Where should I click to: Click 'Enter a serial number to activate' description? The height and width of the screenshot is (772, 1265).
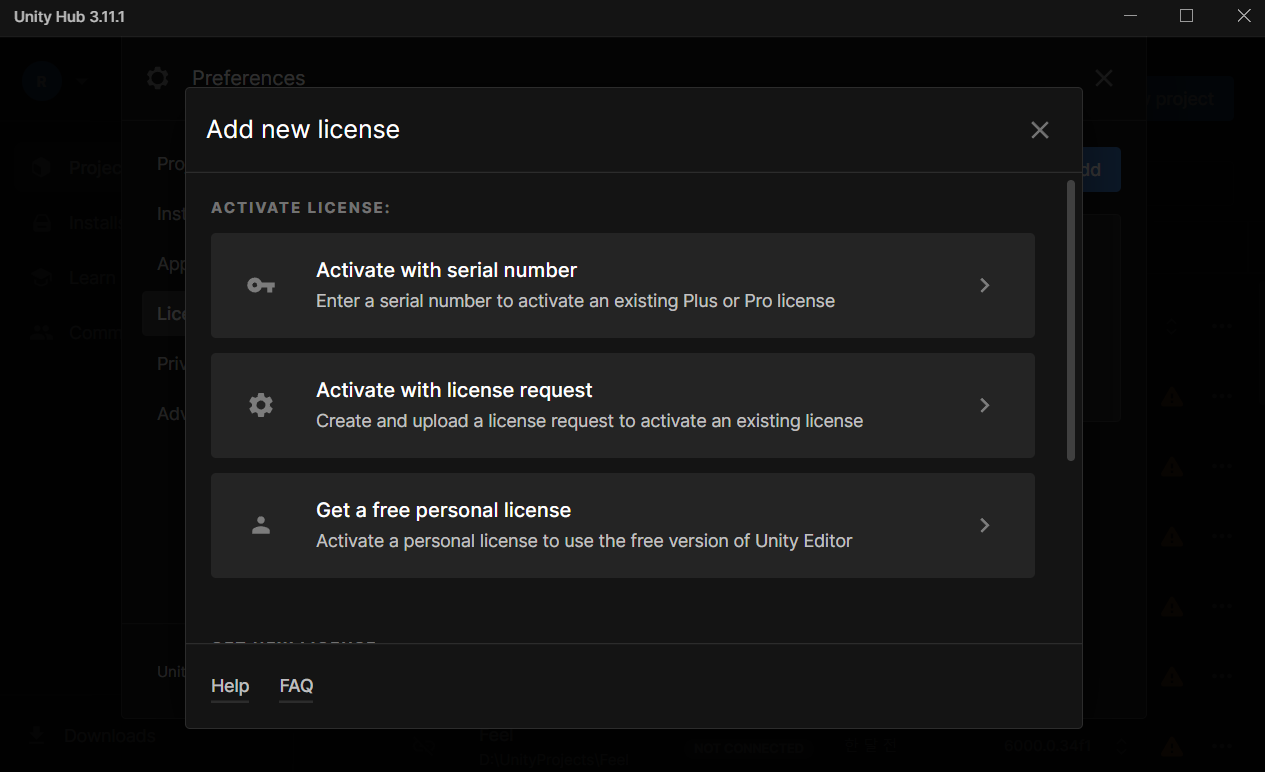[x=575, y=301]
